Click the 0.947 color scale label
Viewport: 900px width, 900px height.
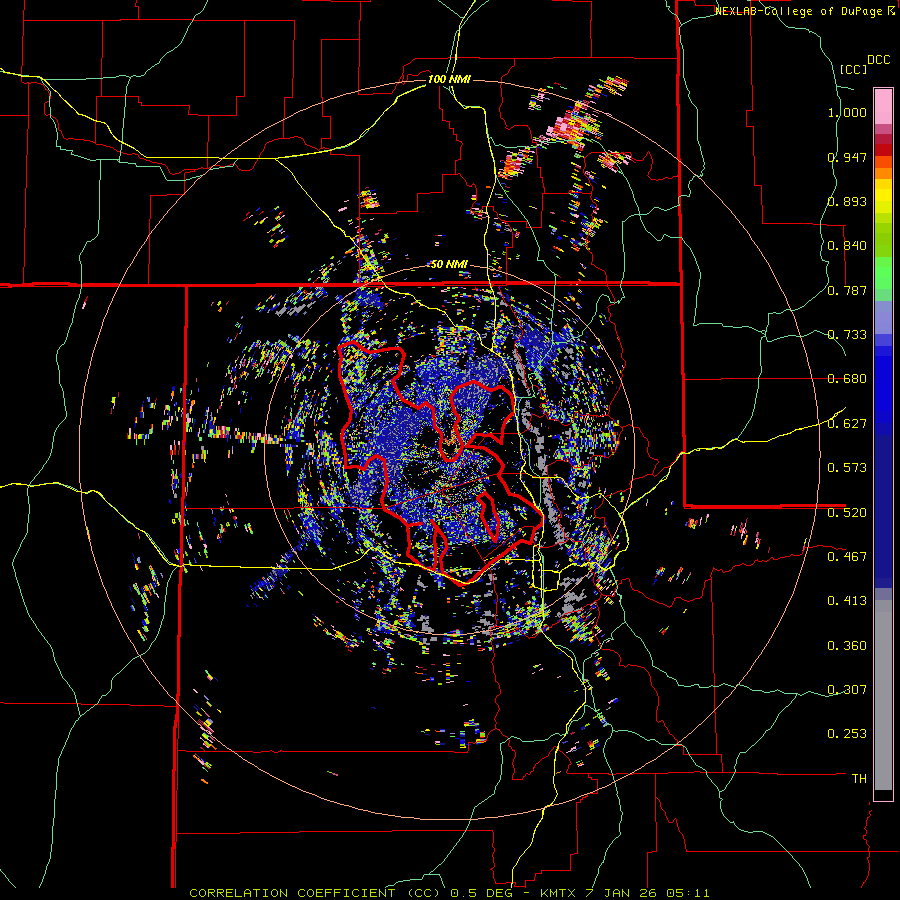[847, 157]
